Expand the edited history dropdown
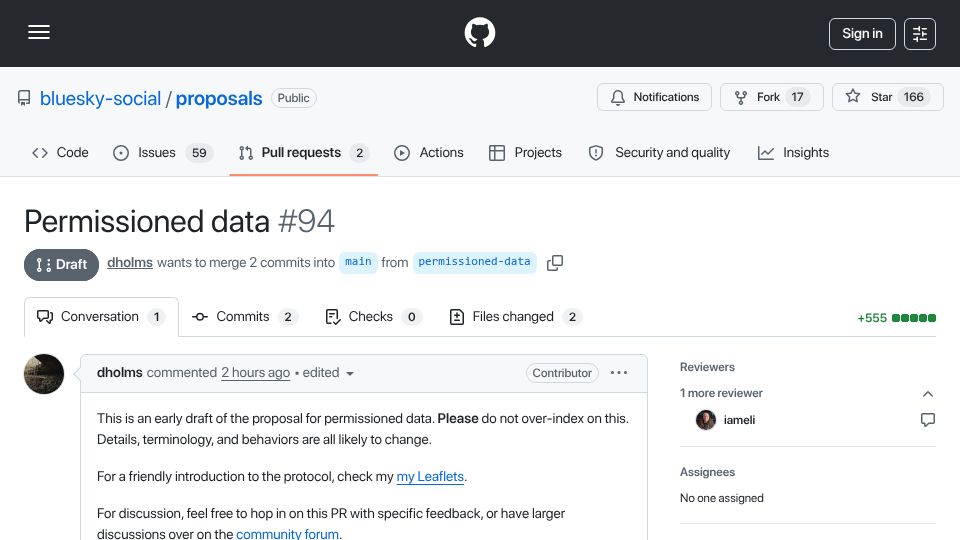 tap(328, 373)
